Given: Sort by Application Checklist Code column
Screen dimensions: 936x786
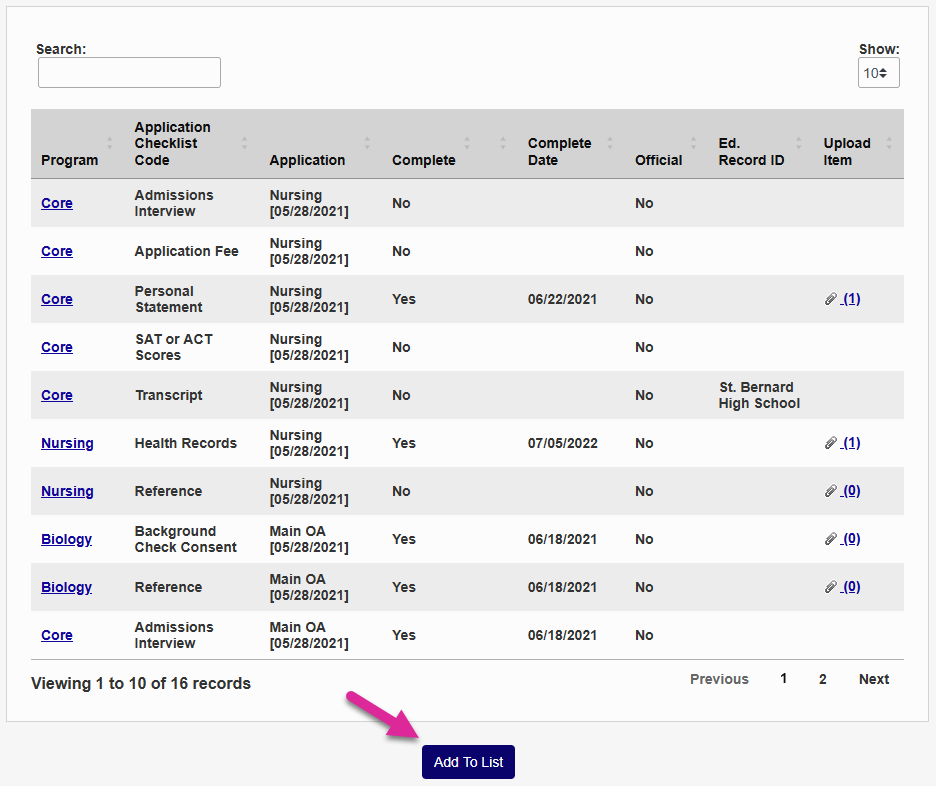Looking at the screenshot, I should coord(244,144).
